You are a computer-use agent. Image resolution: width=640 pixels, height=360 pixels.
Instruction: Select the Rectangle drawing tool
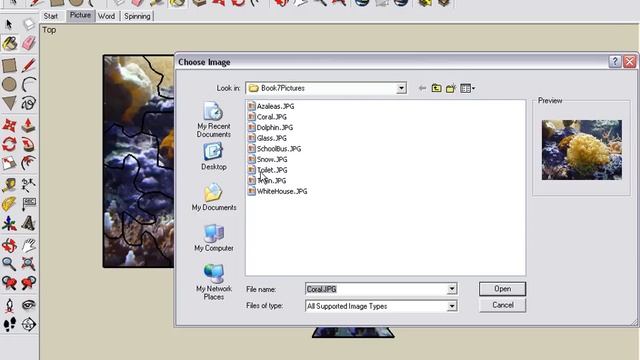[9, 65]
